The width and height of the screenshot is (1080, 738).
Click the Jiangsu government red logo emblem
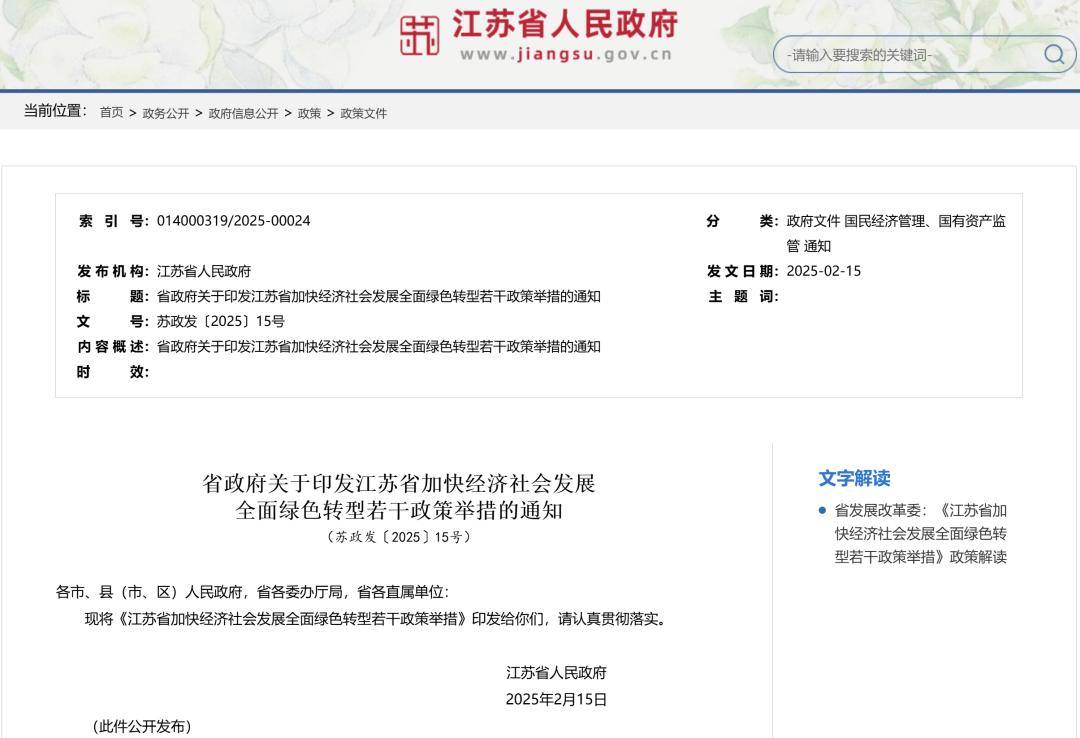click(x=419, y=35)
